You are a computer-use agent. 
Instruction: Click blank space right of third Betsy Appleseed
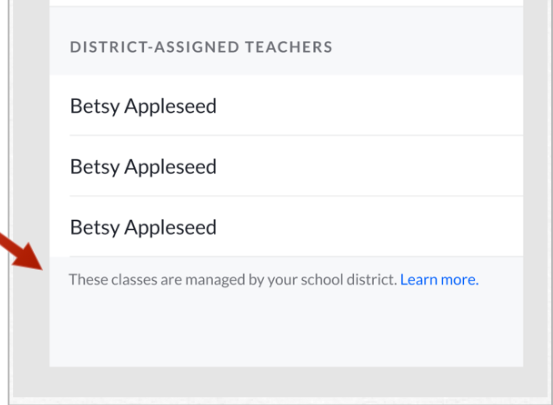370,226
